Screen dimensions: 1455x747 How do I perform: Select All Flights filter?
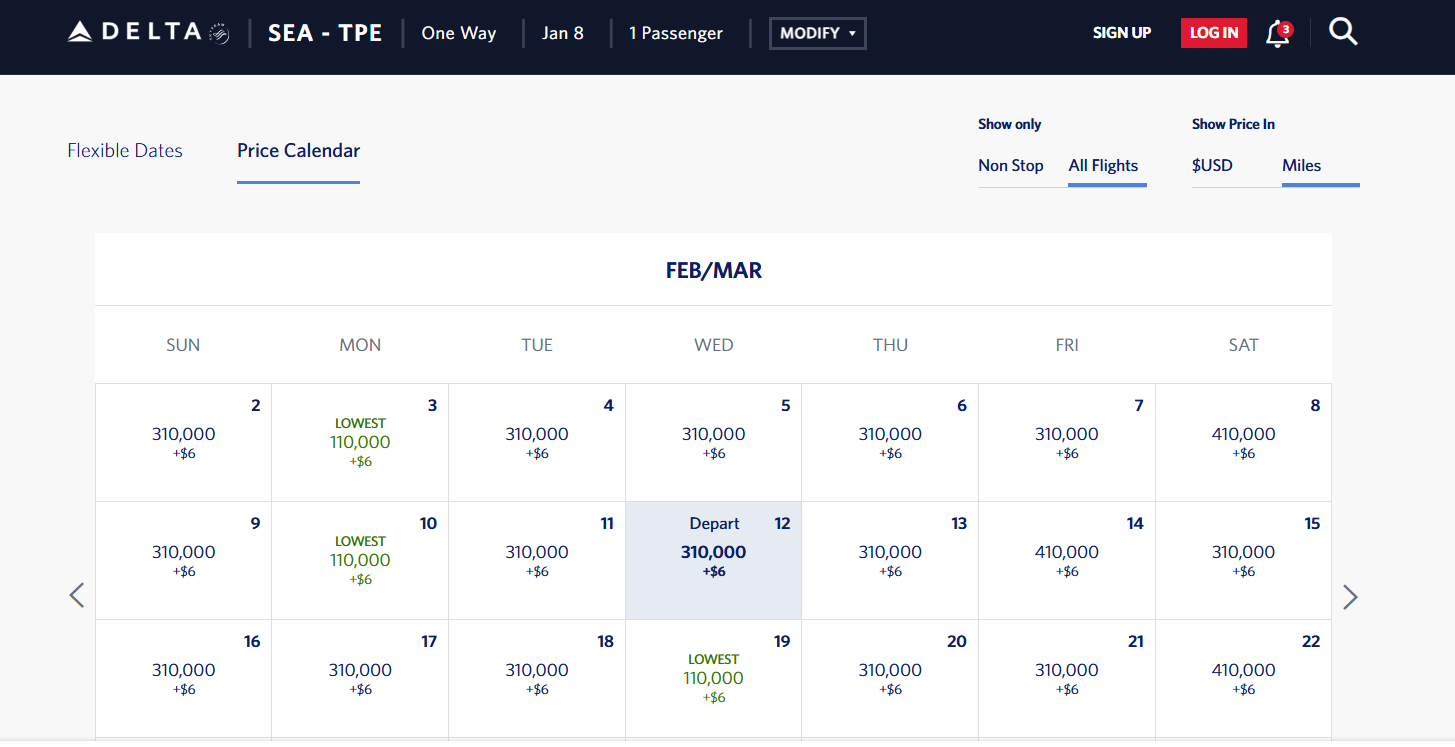click(1103, 166)
